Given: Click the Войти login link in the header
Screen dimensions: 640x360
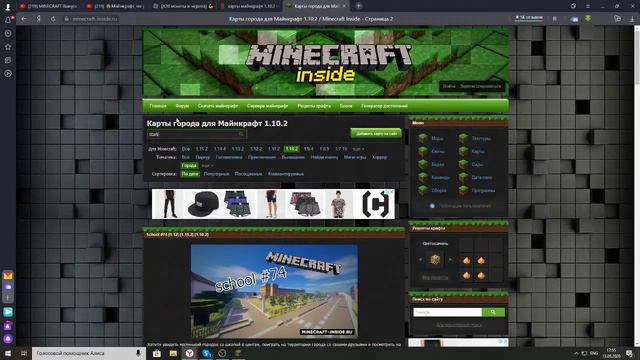Looking at the screenshot, I should click(449, 87).
